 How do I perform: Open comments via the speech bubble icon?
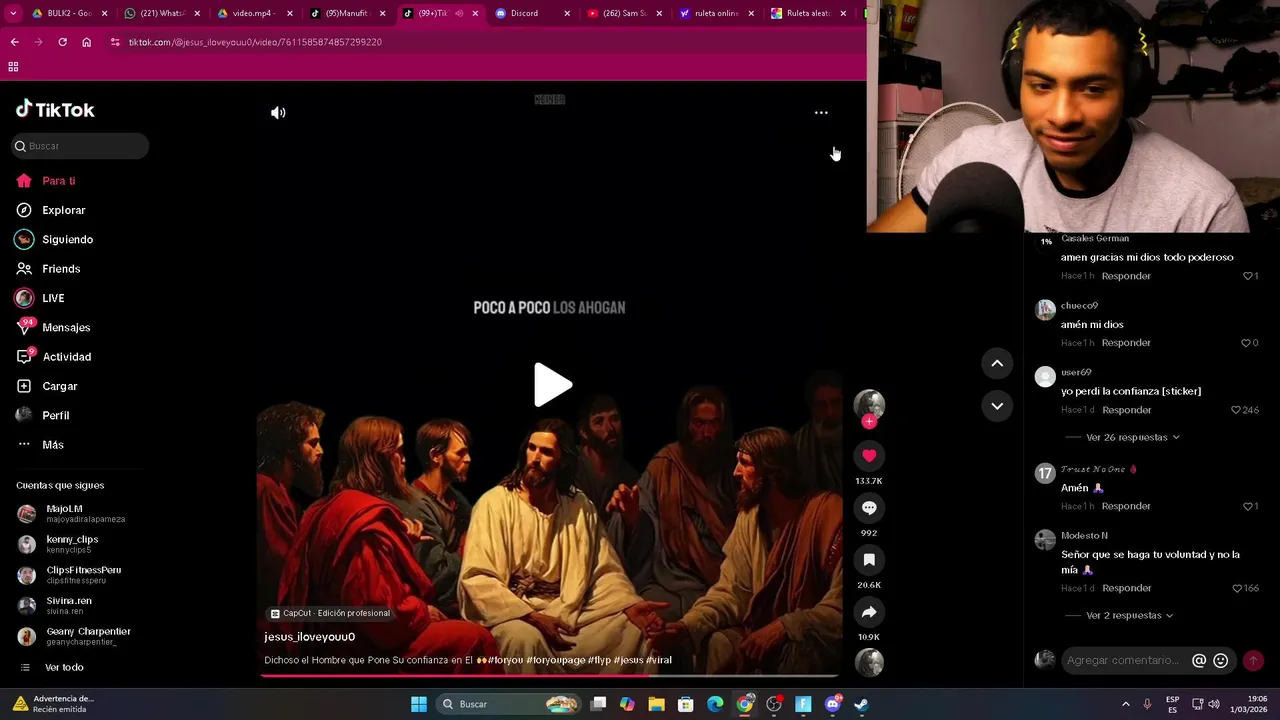pos(869,508)
